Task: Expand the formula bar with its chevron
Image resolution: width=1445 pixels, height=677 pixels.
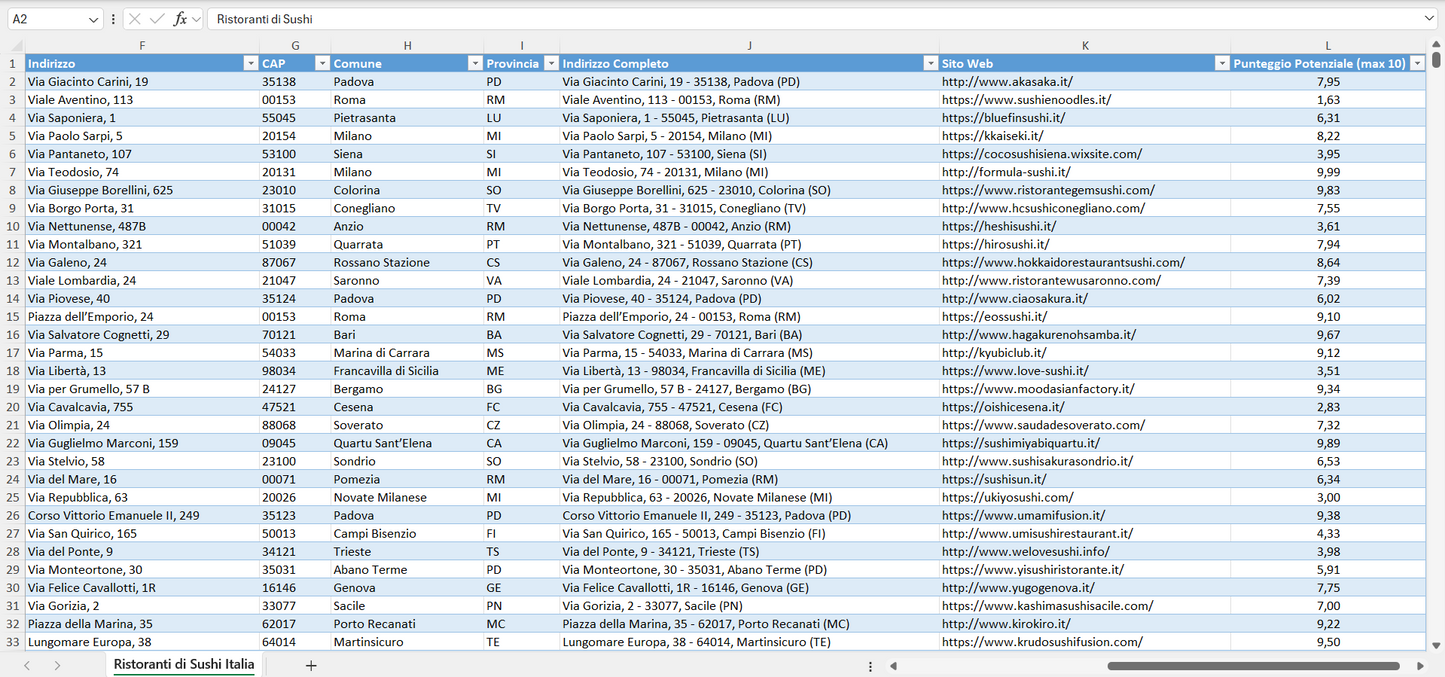Action: [x=1428, y=18]
